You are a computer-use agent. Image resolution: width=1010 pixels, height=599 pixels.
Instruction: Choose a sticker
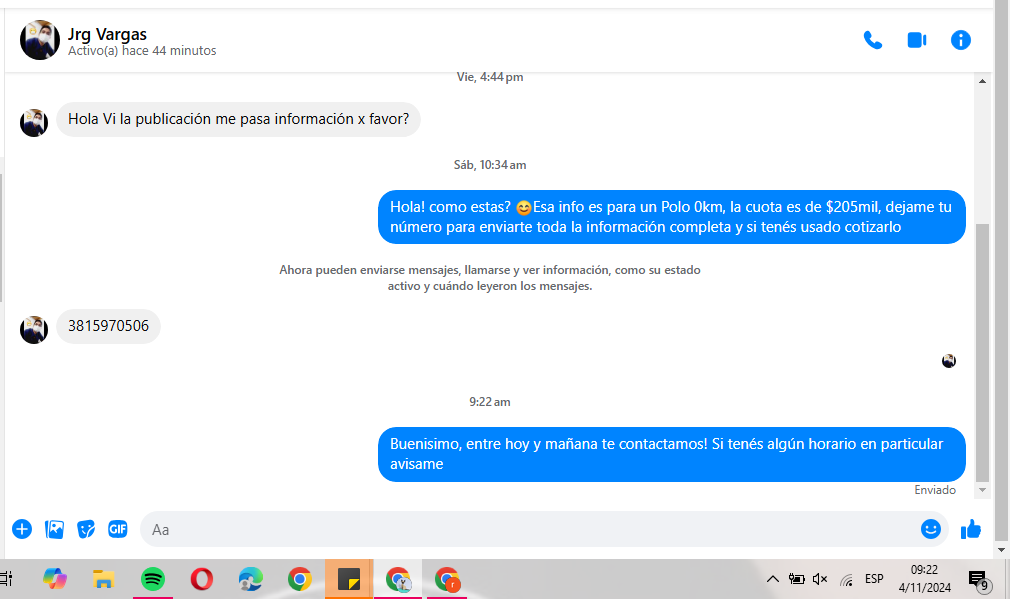pos(86,529)
